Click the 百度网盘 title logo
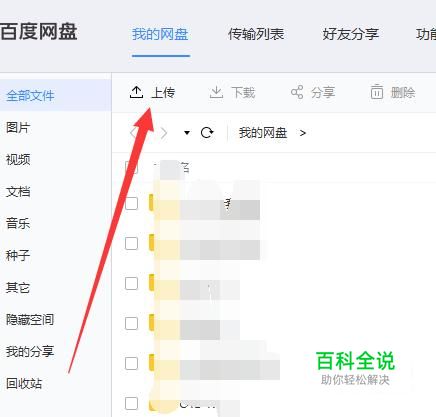 point(39,32)
